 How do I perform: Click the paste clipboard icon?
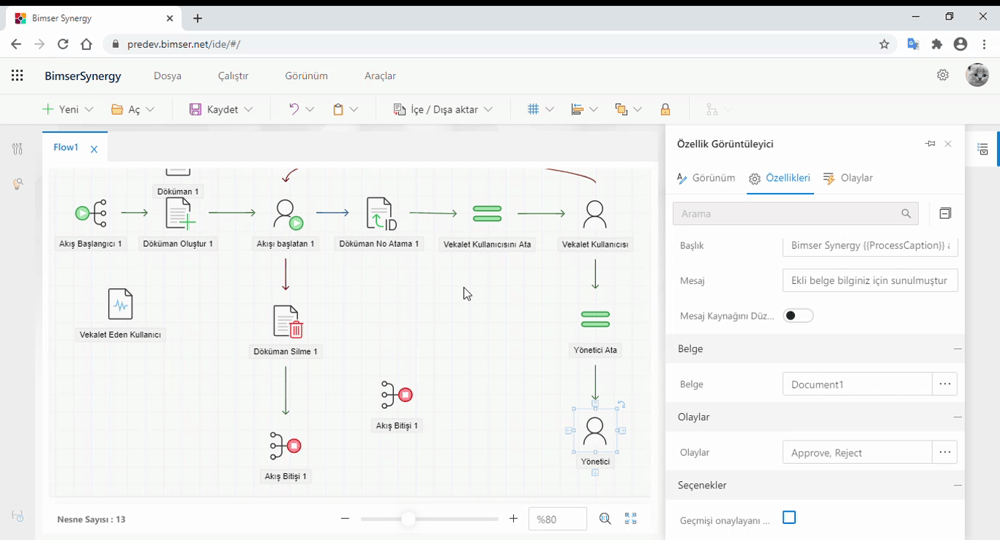tap(338, 109)
